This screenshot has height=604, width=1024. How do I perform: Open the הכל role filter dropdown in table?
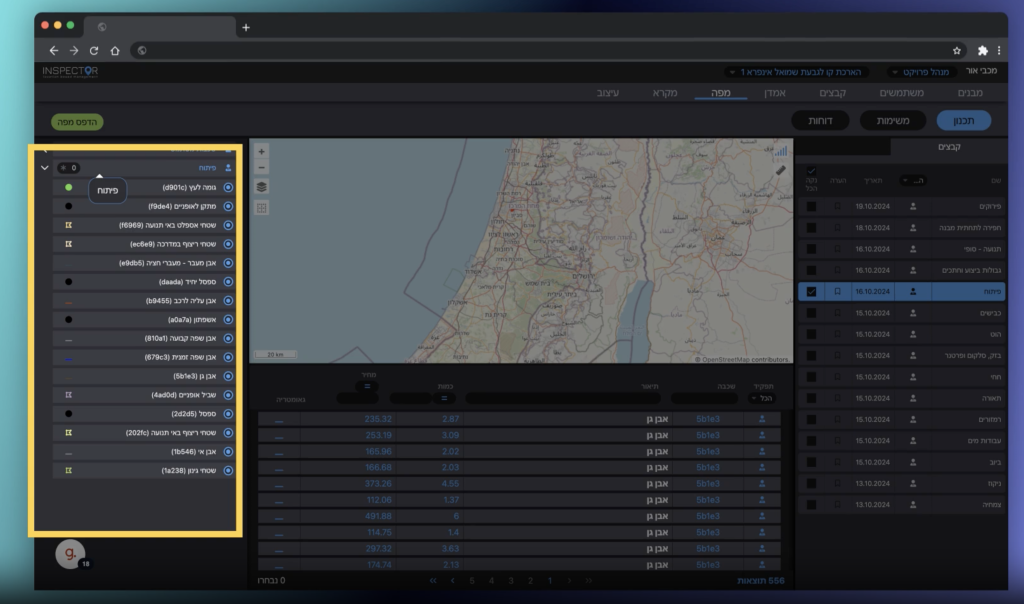click(x=761, y=398)
